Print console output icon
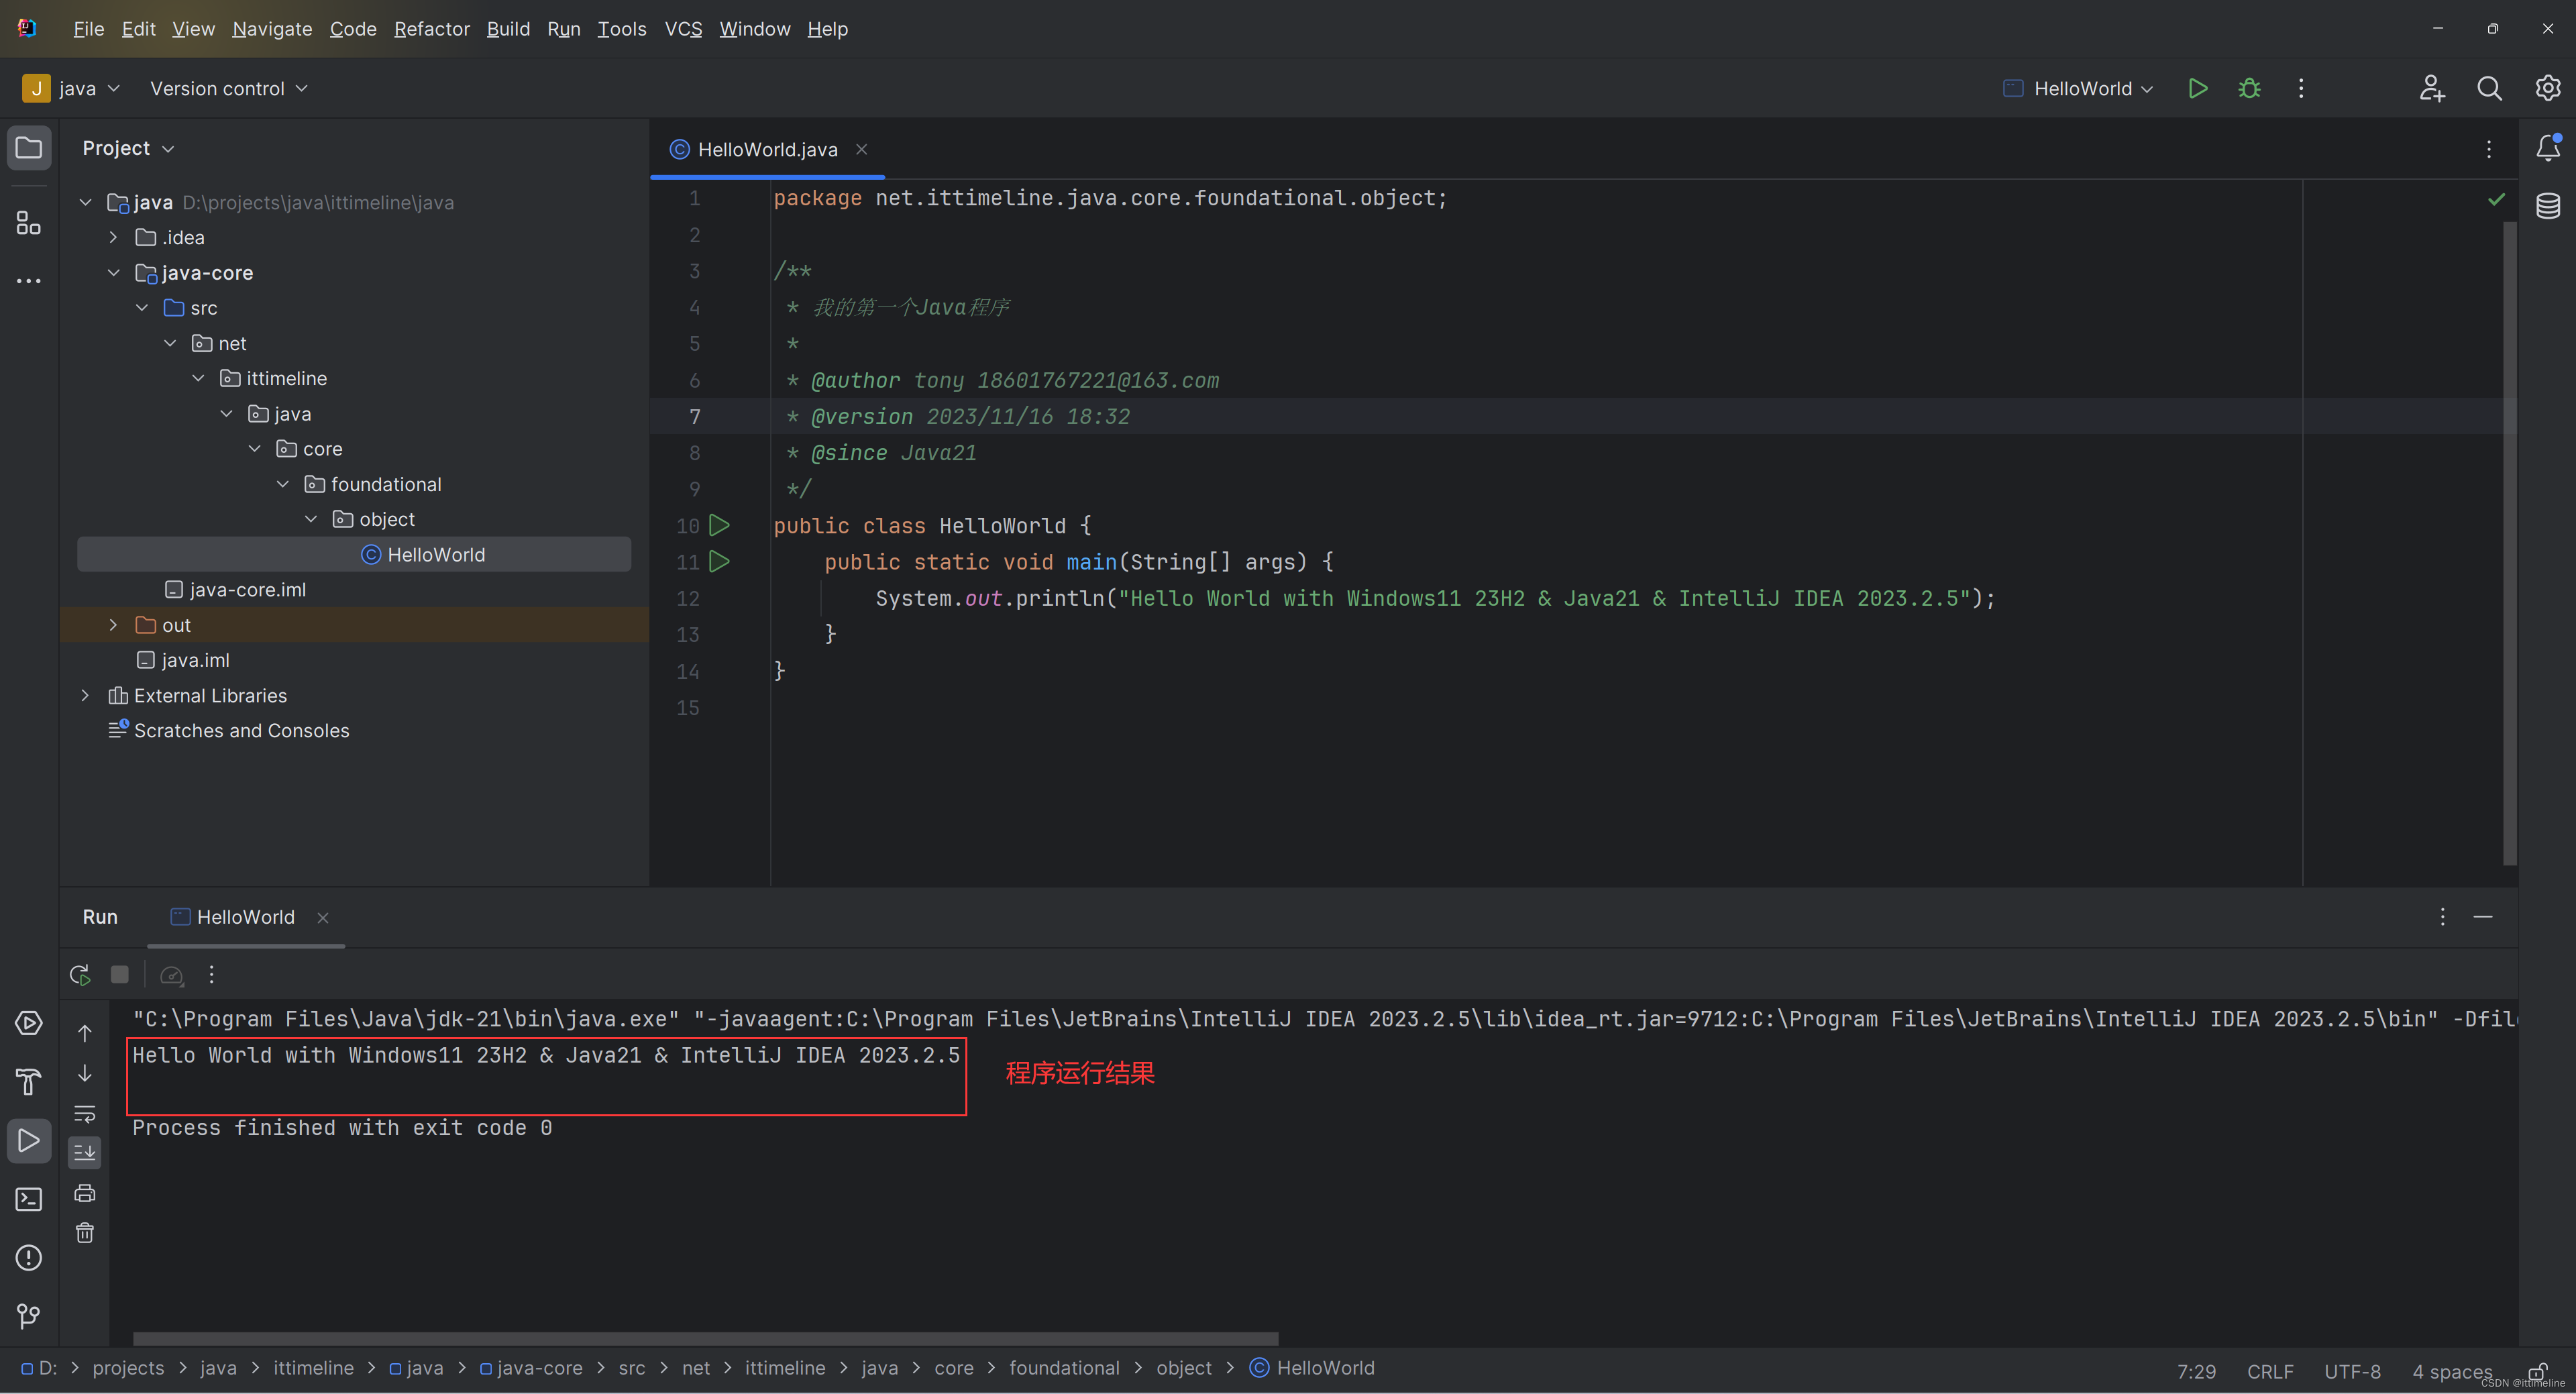2576x1394 pixels. pyautogui.click(x=85, y=1193)
